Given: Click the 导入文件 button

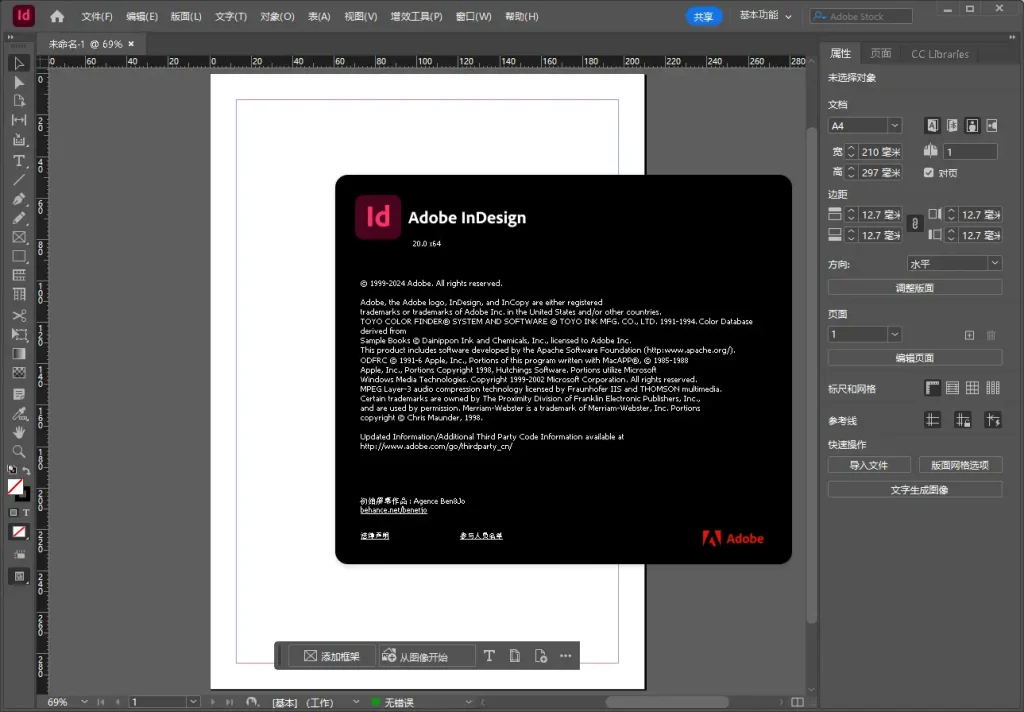Looking at the screenshot, I should tap(869, 465).
